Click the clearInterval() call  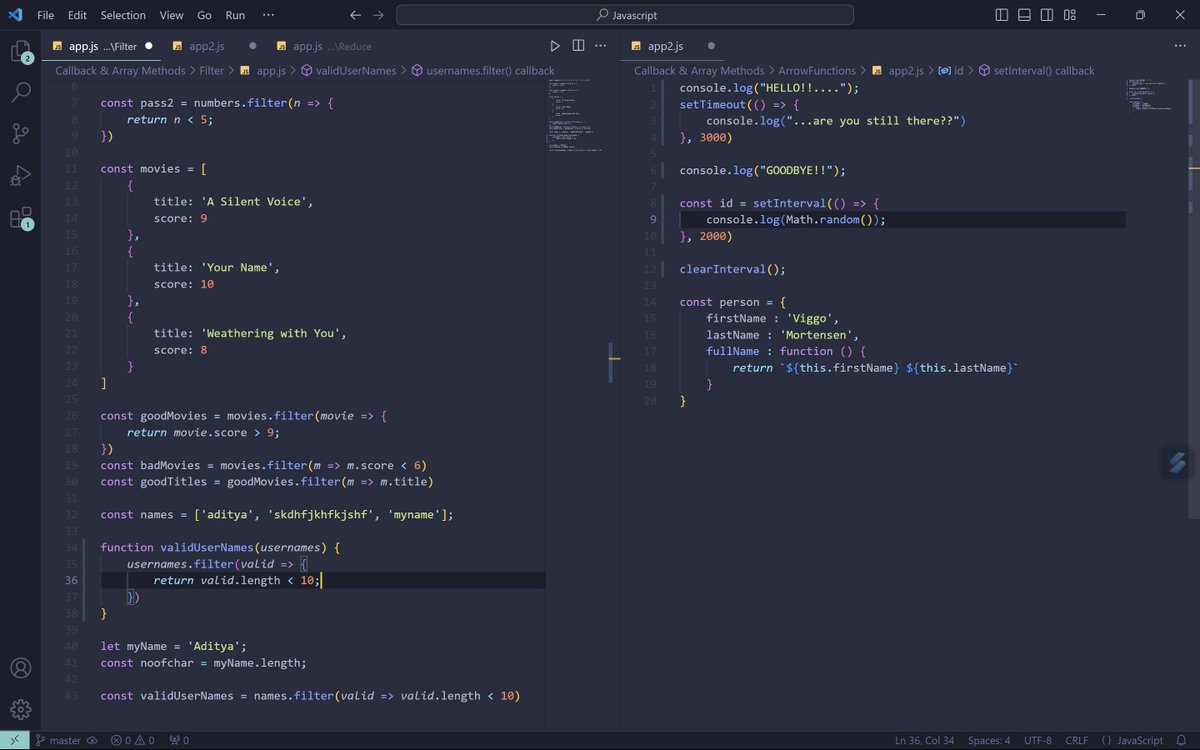tap(732, 269)
